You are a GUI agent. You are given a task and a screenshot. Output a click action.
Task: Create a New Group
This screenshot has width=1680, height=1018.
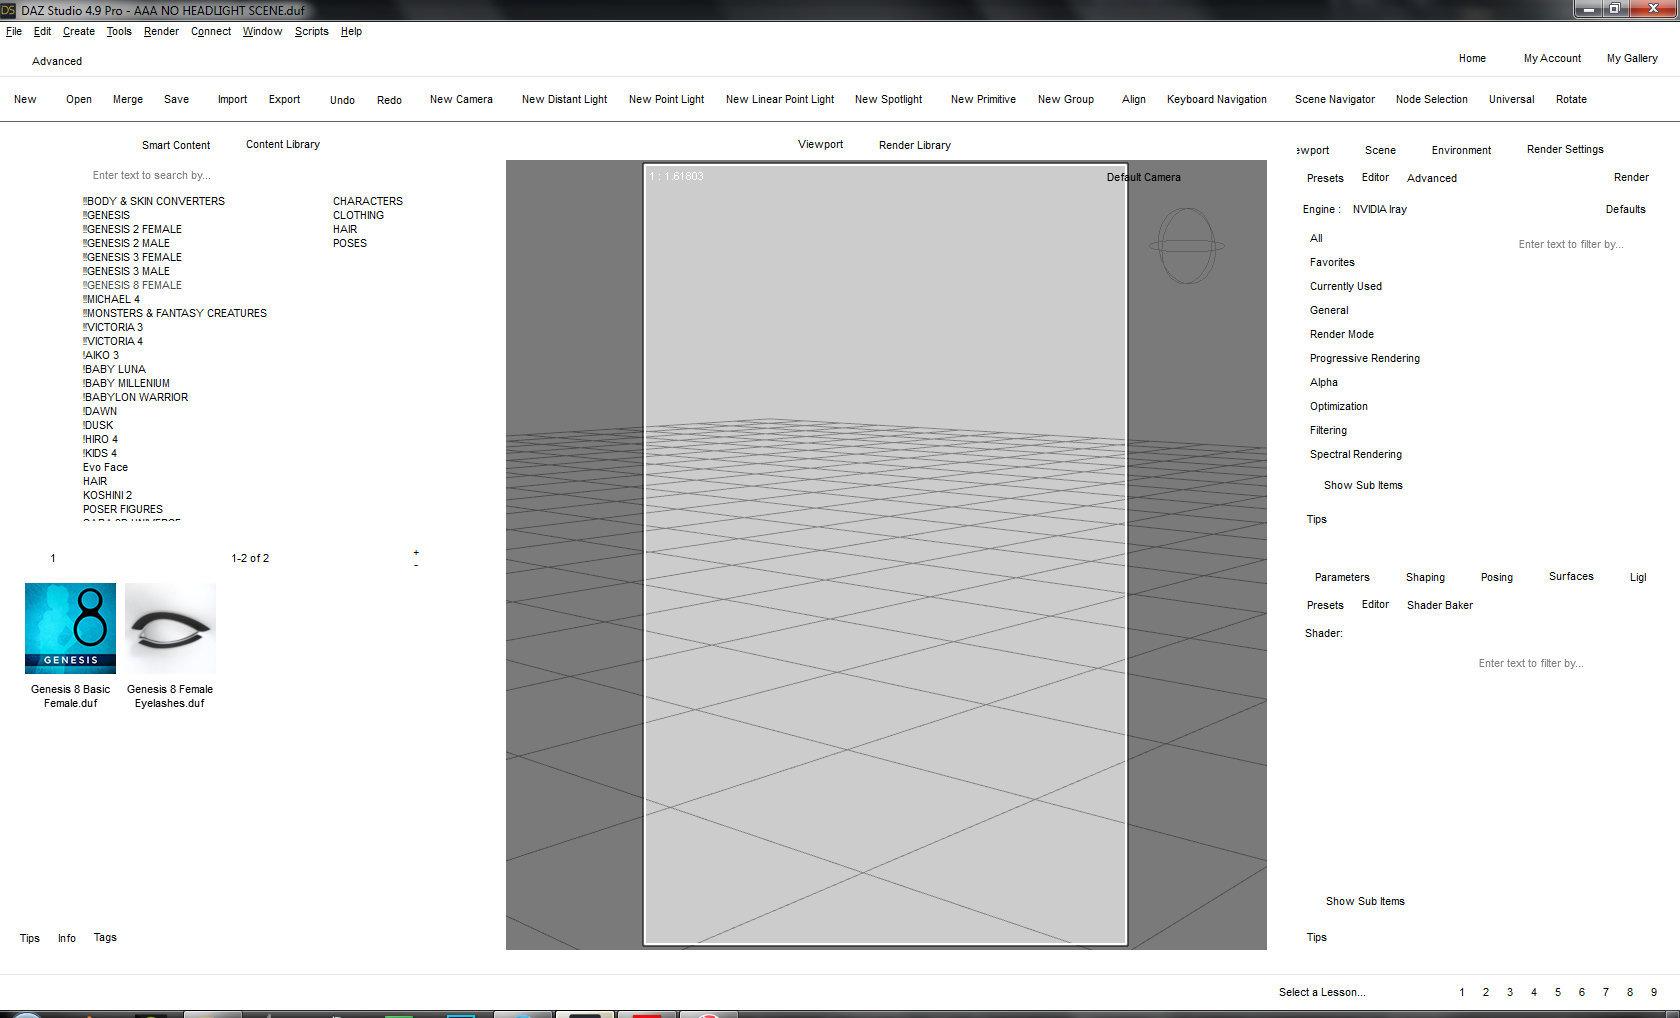pyautogui.click(x=1066, y=99)
